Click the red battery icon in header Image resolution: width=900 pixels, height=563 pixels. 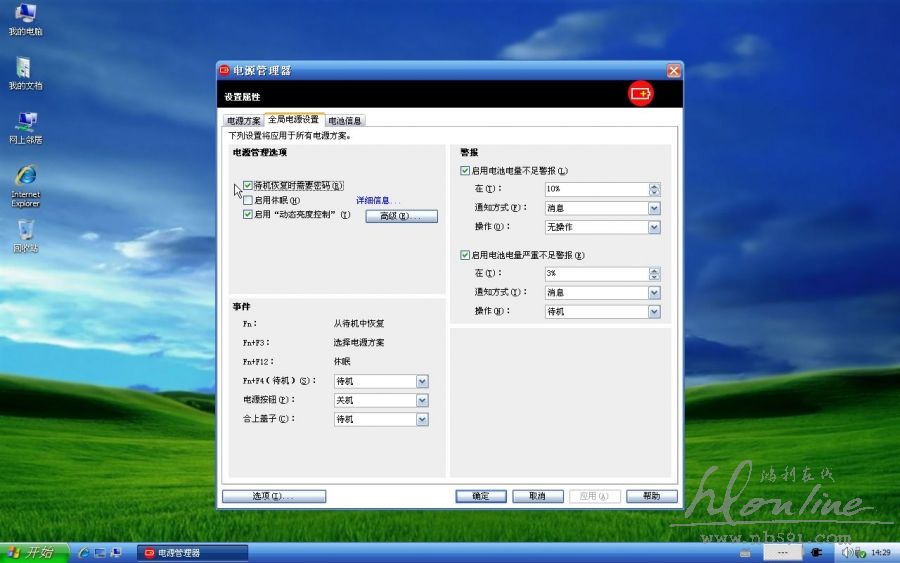[640, 94]
